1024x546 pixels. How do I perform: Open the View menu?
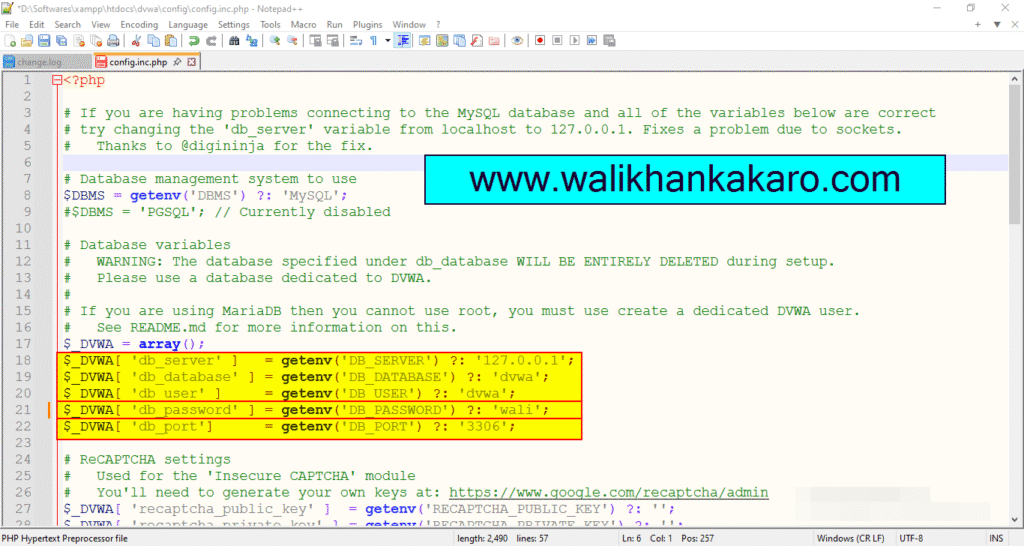point(101,24)
